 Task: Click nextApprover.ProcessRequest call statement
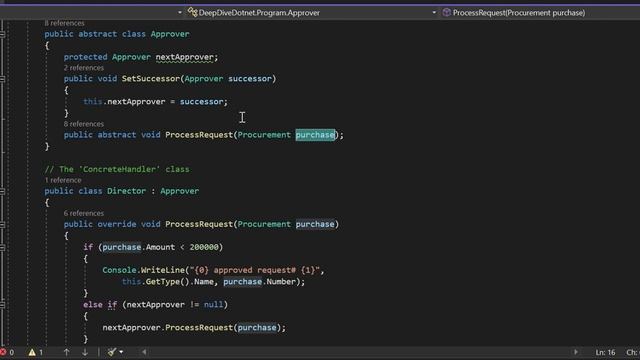[x=194, y=327]
